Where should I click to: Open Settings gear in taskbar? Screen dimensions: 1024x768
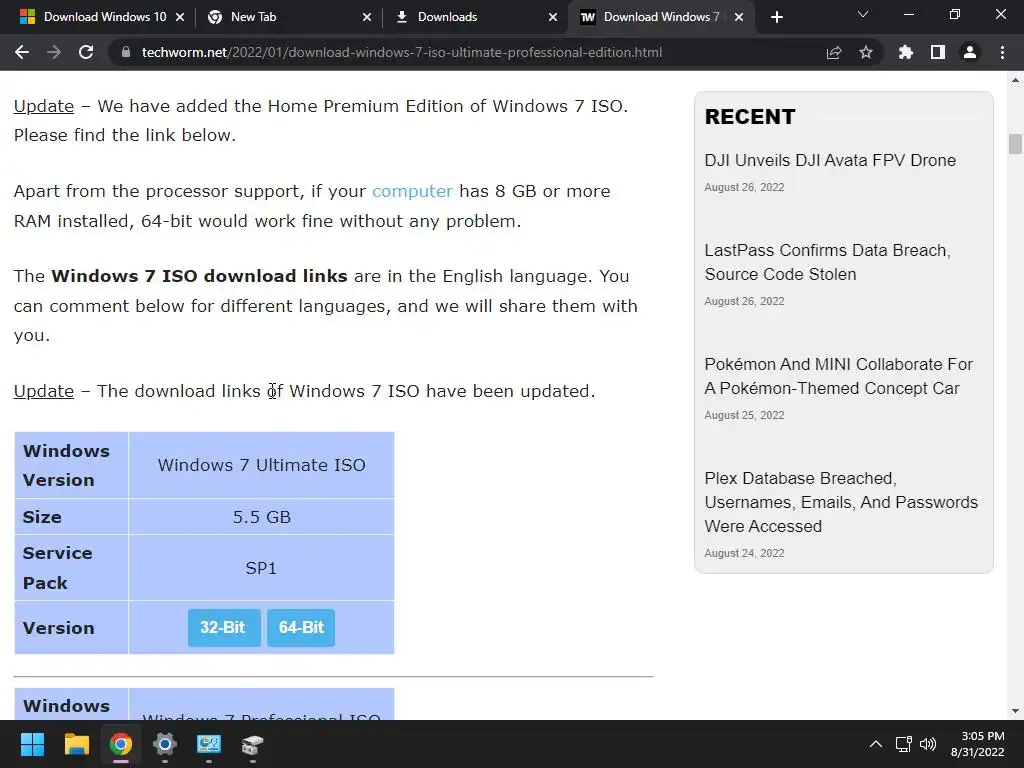click(165, 744)
